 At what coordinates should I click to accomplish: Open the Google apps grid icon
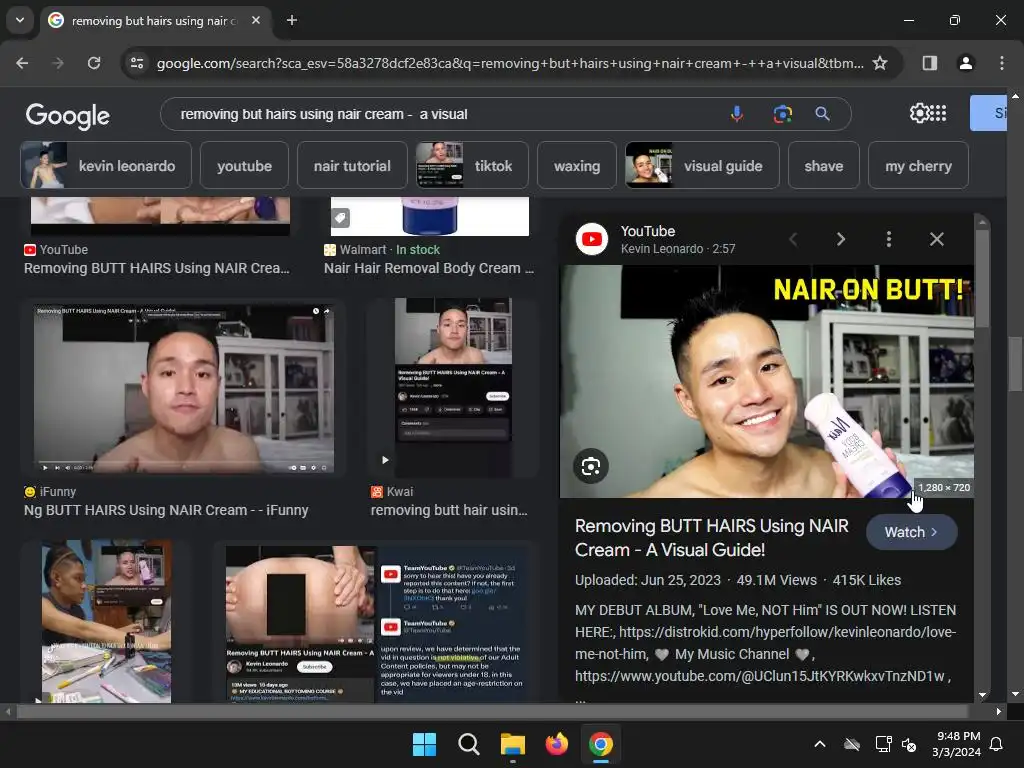click(x=938, y=113)
